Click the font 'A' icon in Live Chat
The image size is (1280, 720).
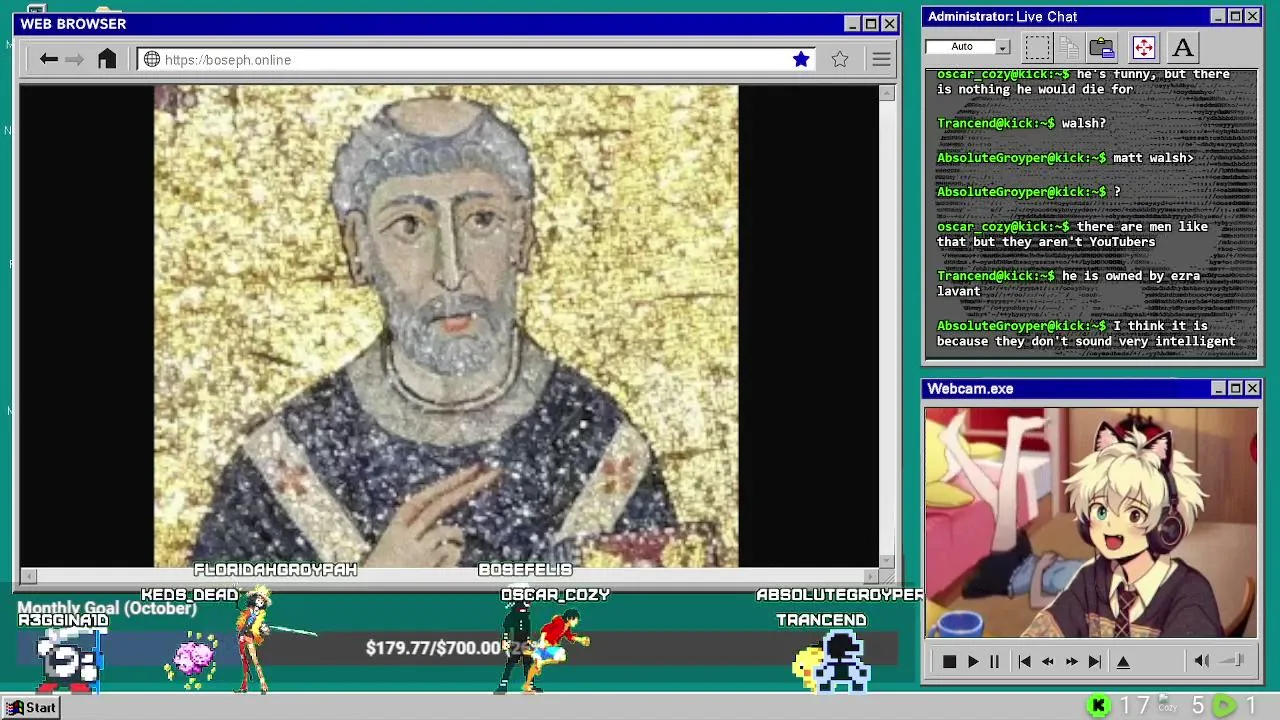tap(1183, 47)
